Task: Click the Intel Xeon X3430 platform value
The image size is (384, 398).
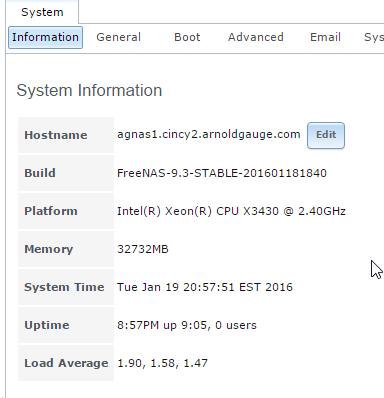Action: click(x=231, y=211)
